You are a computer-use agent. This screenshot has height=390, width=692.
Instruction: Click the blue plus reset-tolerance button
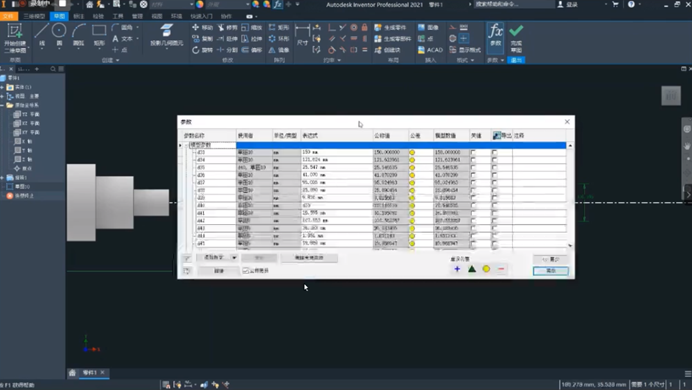[457, 269]
